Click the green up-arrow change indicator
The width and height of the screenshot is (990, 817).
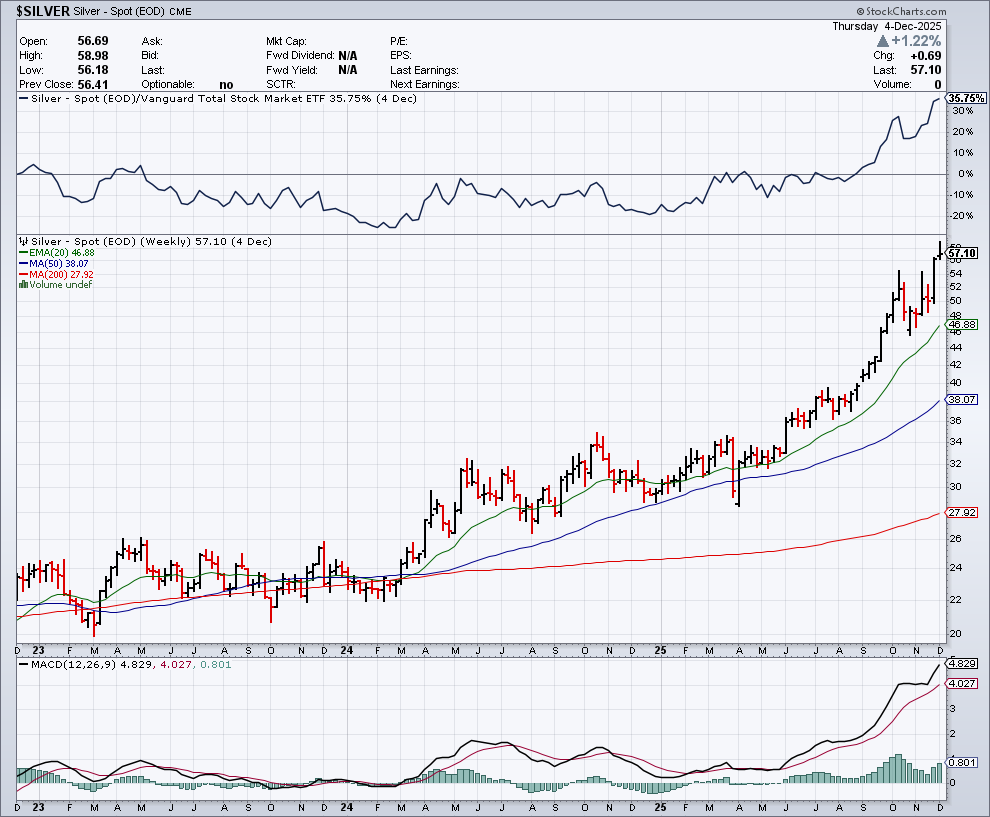(x=882, y=41)
